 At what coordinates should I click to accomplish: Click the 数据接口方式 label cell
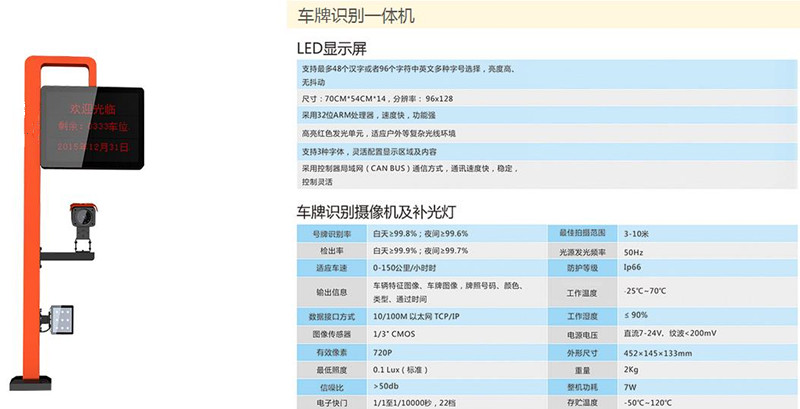click(331, 314)
